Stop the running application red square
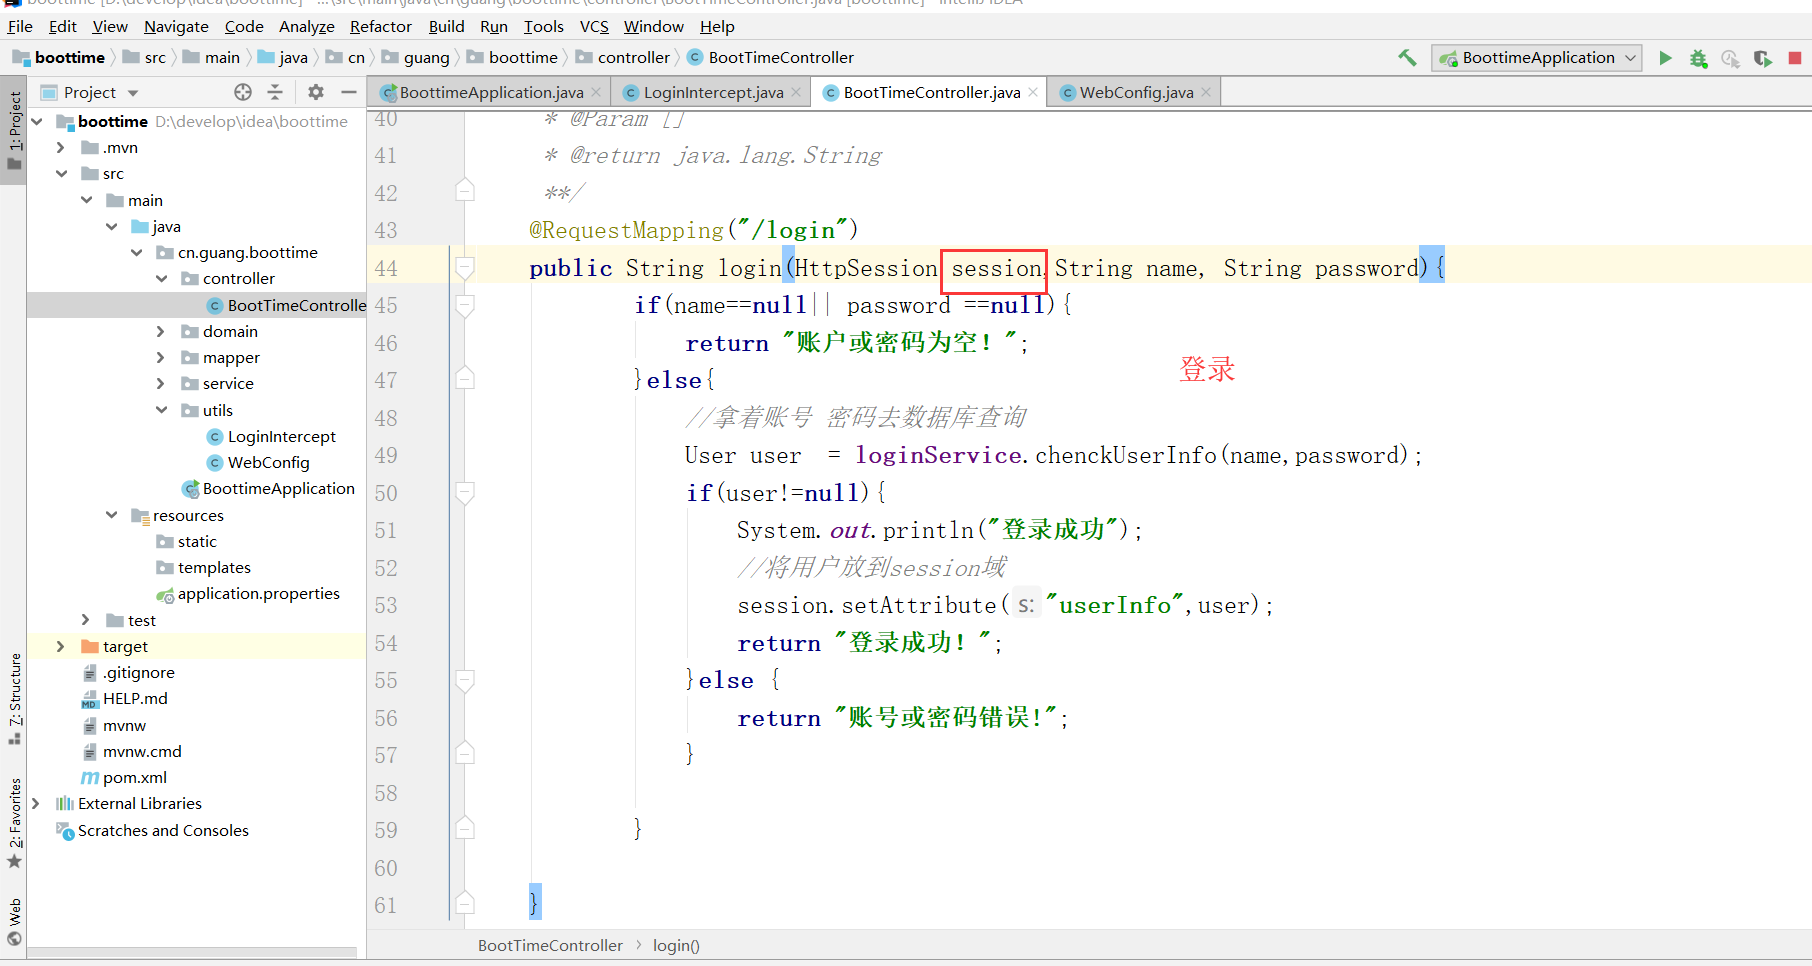The height and width of the screenshot is (966, 1812). pyautogui.click(x=1795, y=58)
